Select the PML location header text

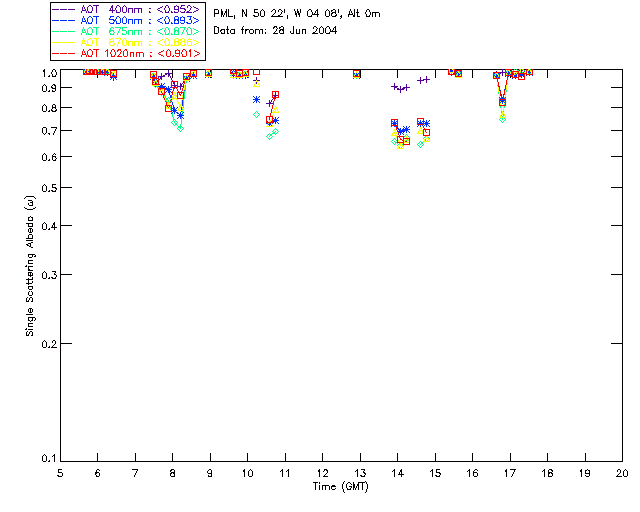(x=297, y=13)
